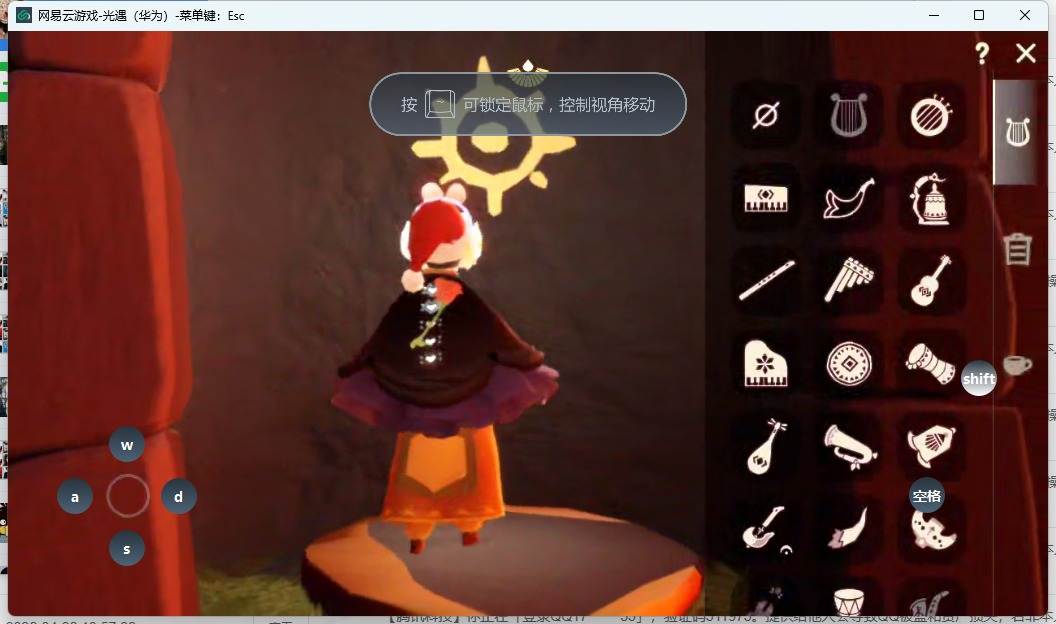Tap the A move-left key
Screen dimensions: 1056x624
75,497
